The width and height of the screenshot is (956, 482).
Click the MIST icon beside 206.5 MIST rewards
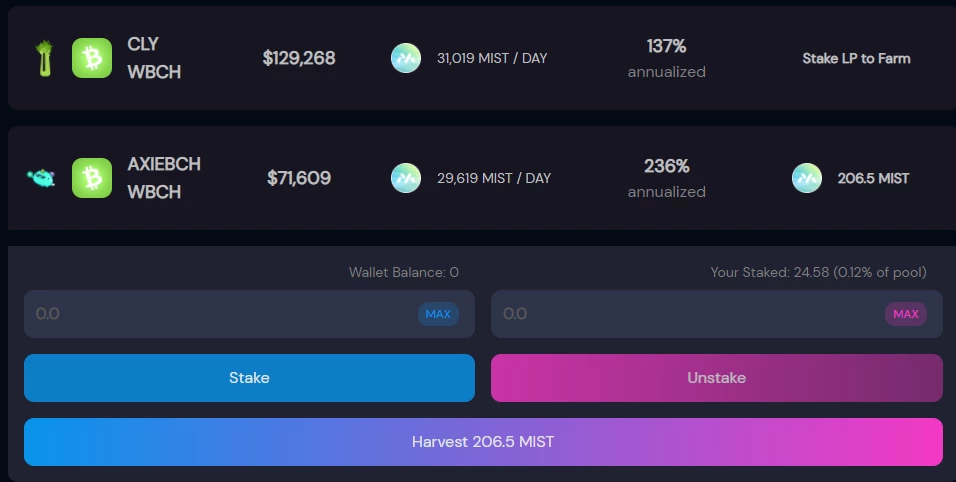point(807,178)
